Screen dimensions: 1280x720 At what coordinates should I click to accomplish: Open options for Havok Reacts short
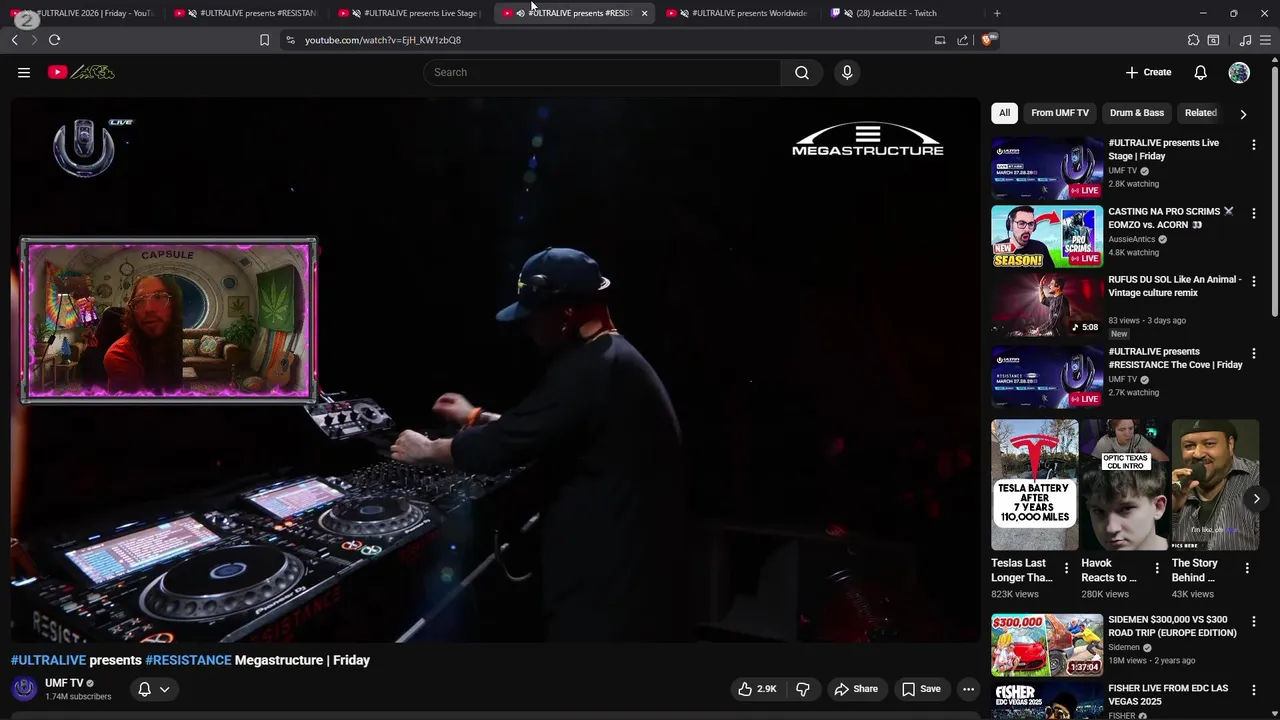1157,568
